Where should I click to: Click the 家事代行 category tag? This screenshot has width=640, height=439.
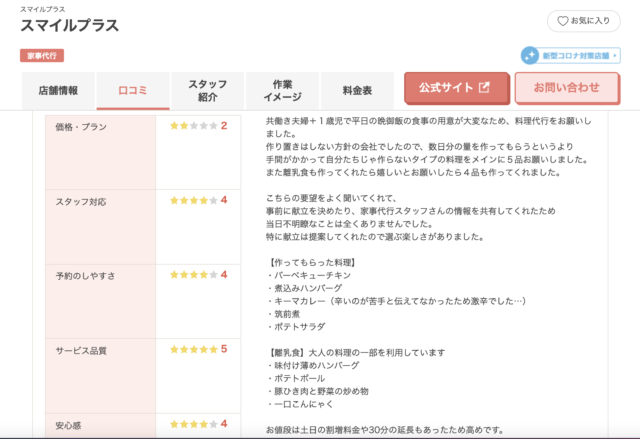pyautogui.click(x=41, y=56)
